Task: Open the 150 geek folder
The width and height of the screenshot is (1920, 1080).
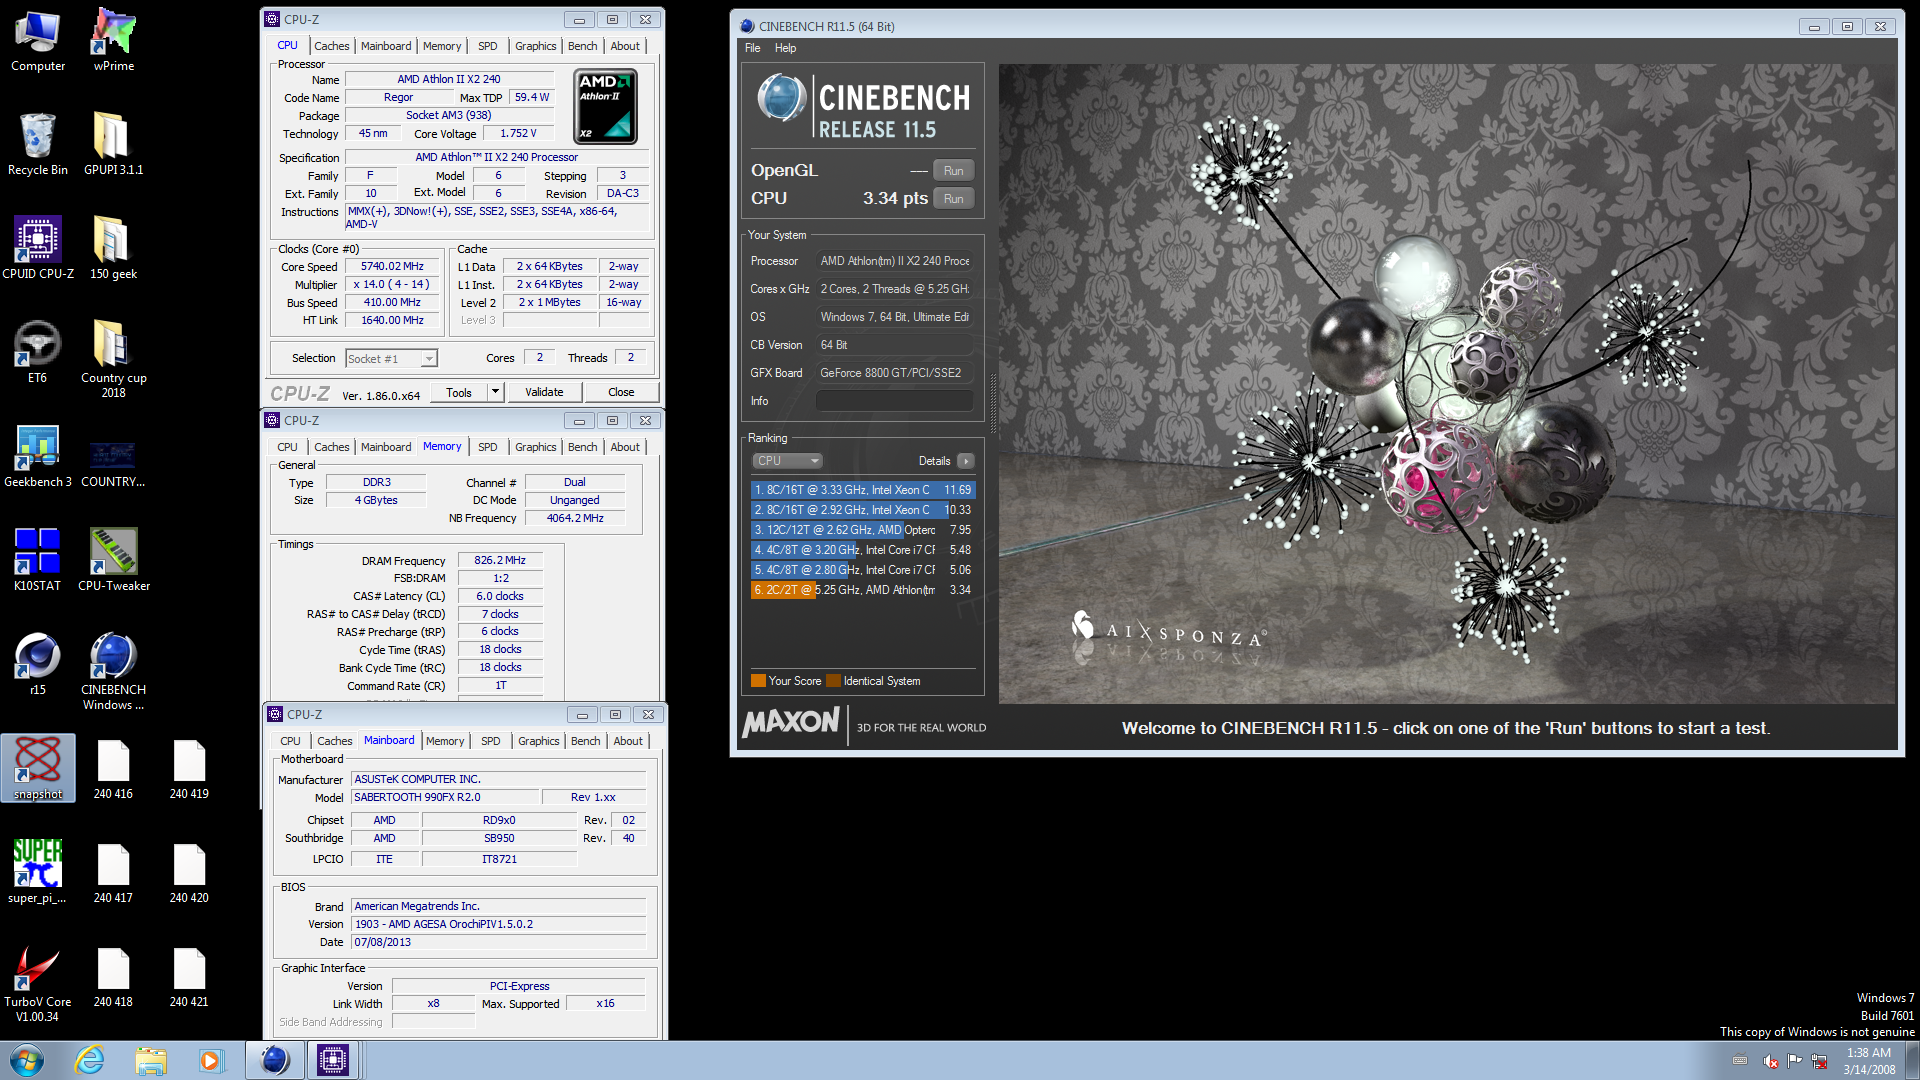Action: click(114, 248)
